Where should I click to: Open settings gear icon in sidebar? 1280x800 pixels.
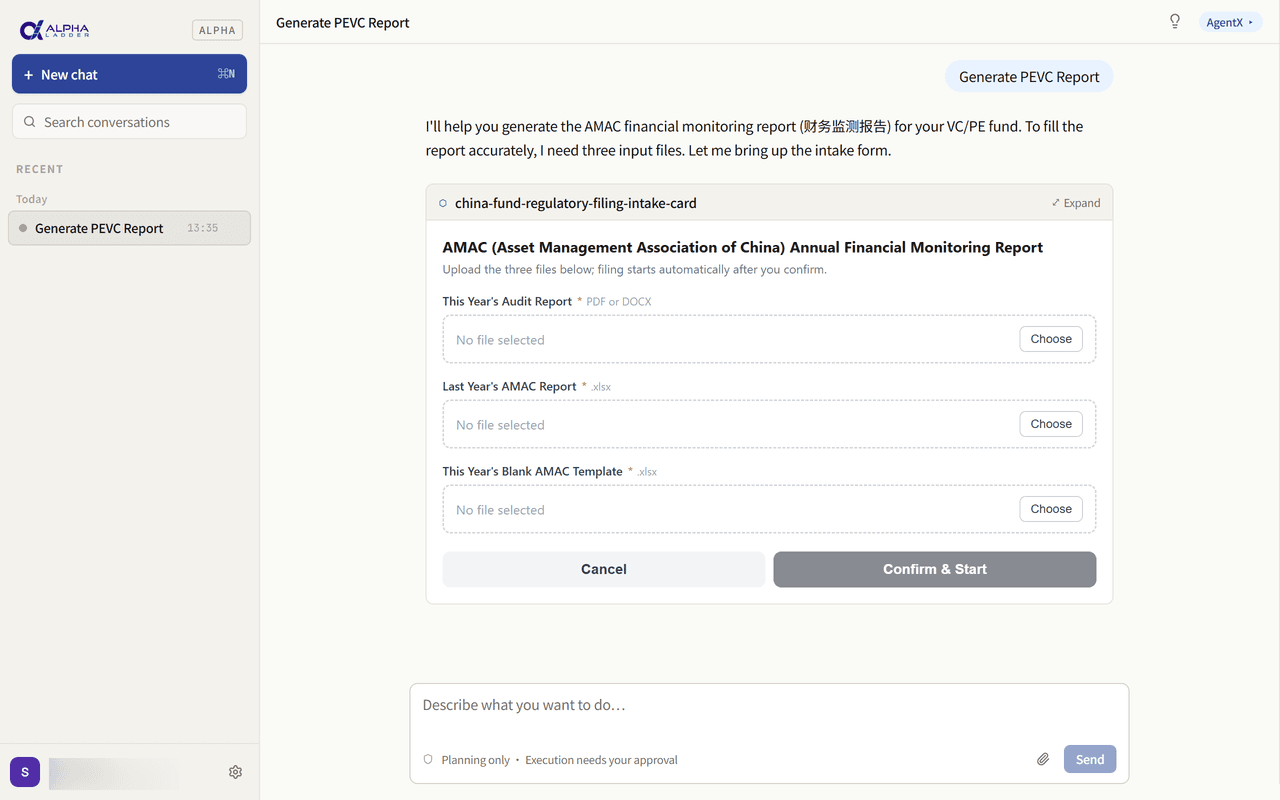click(x=236, y=772)
